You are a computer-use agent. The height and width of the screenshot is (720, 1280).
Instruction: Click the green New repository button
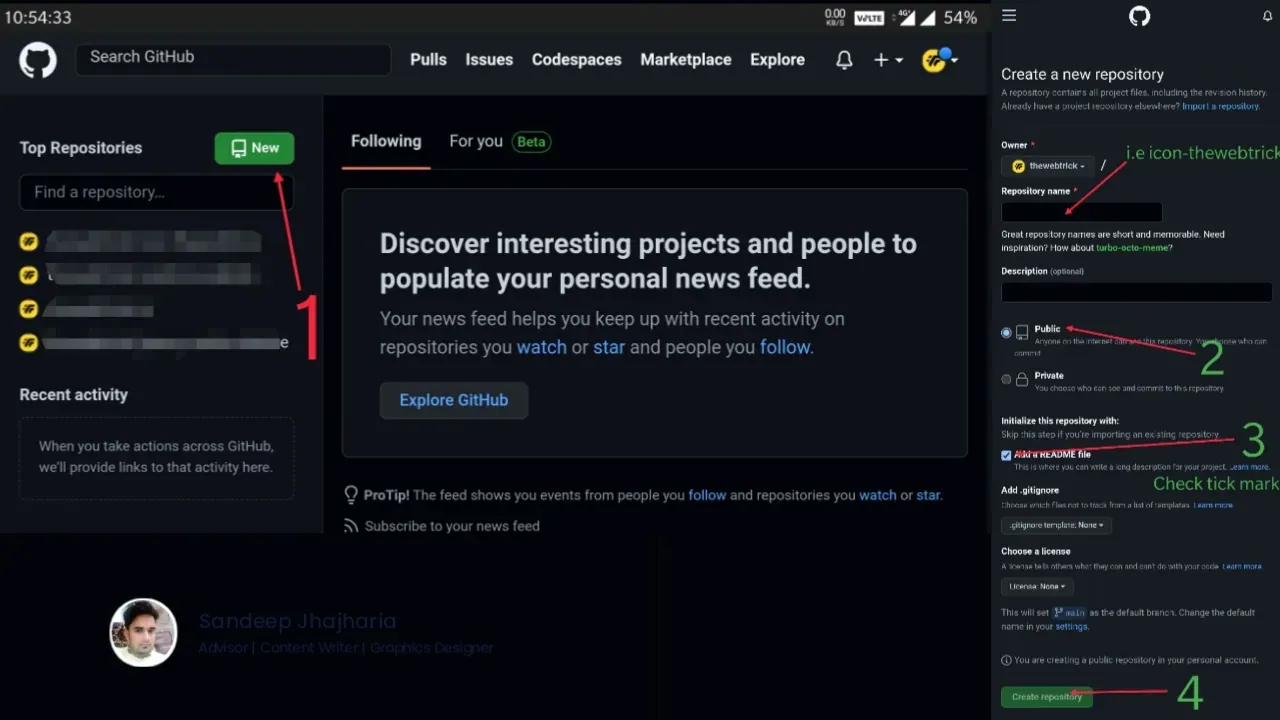pyautogui.click(x=254, y=148)
